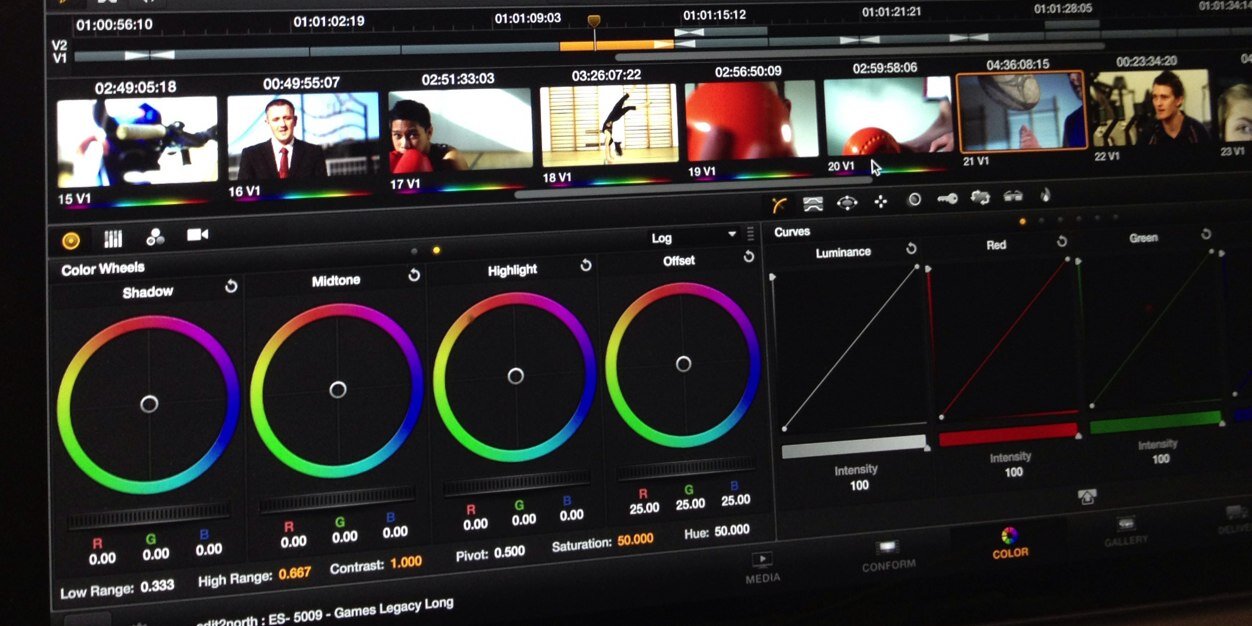This screenshot has width=1252, height=626.
Task: Open the Tracker palette icon
Action: tap(881, 201)
